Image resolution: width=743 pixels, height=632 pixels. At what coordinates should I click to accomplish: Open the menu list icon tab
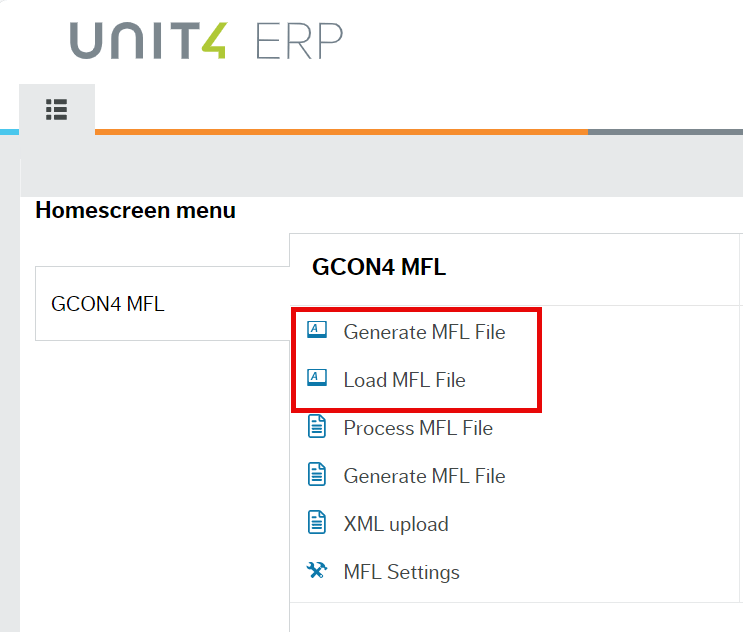point(56,110)
